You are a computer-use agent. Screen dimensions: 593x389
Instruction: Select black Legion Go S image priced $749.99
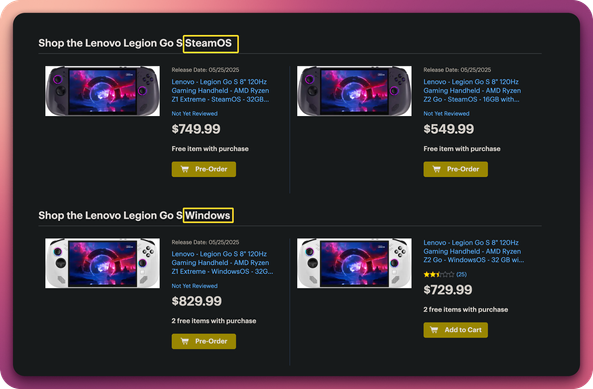[x=102, y=91]
